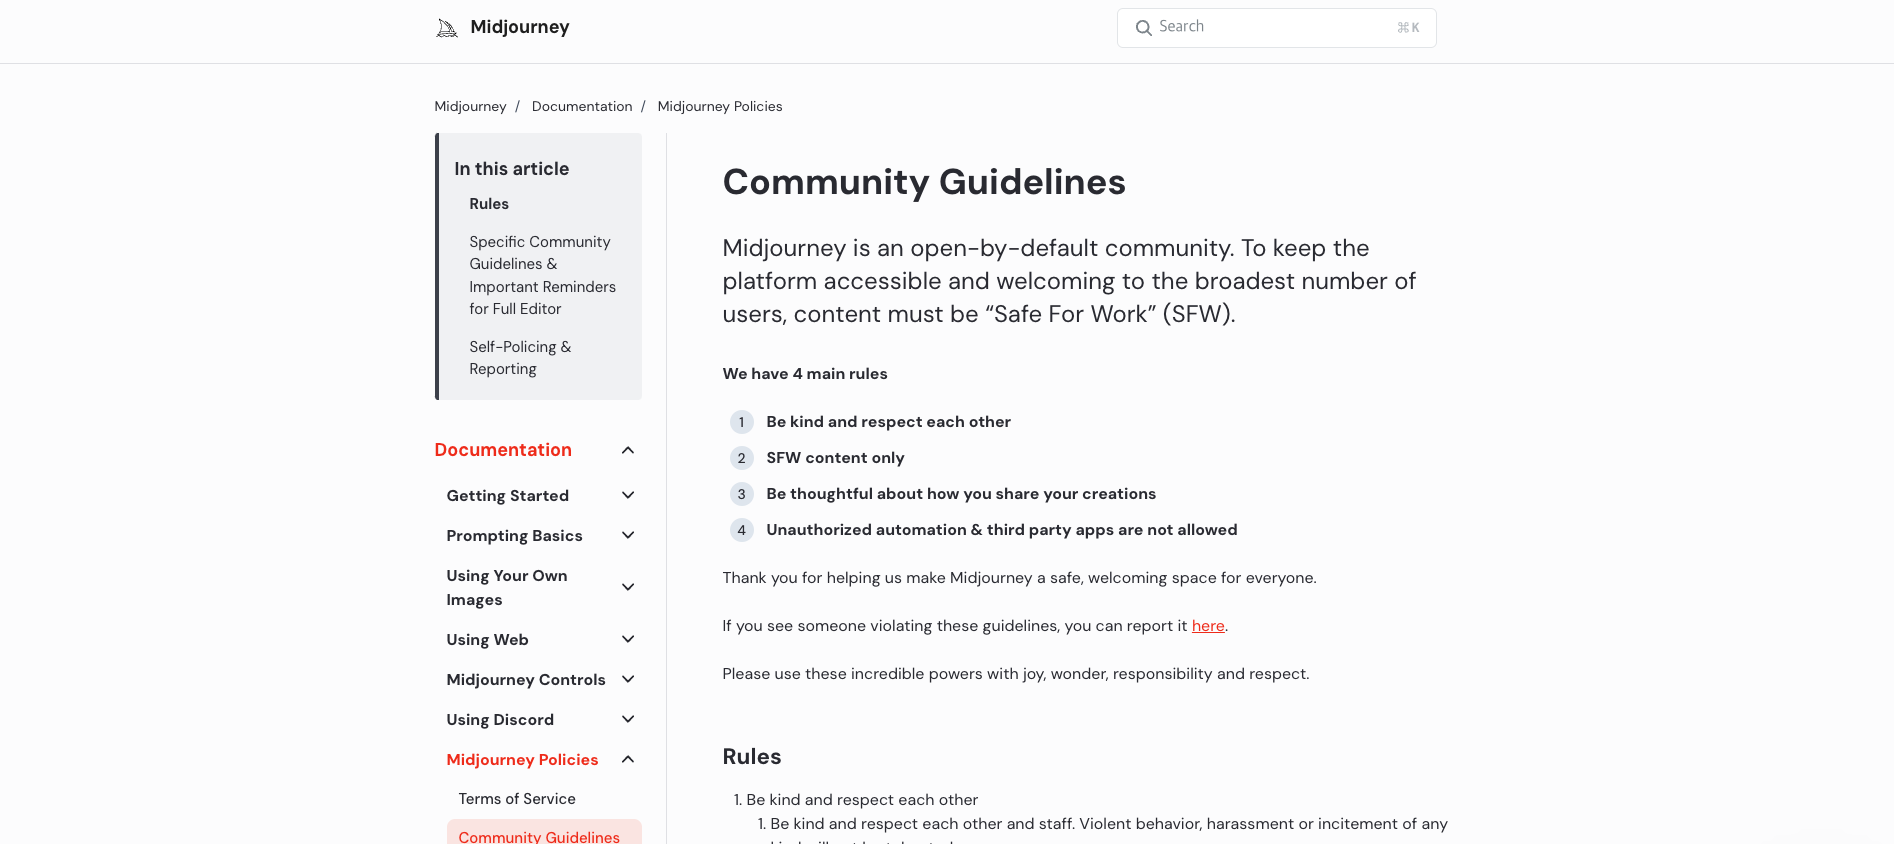The height and width of the screenshot is (844, 1894).
Task: Focus the Search input field
Action: click(1277, 28)
